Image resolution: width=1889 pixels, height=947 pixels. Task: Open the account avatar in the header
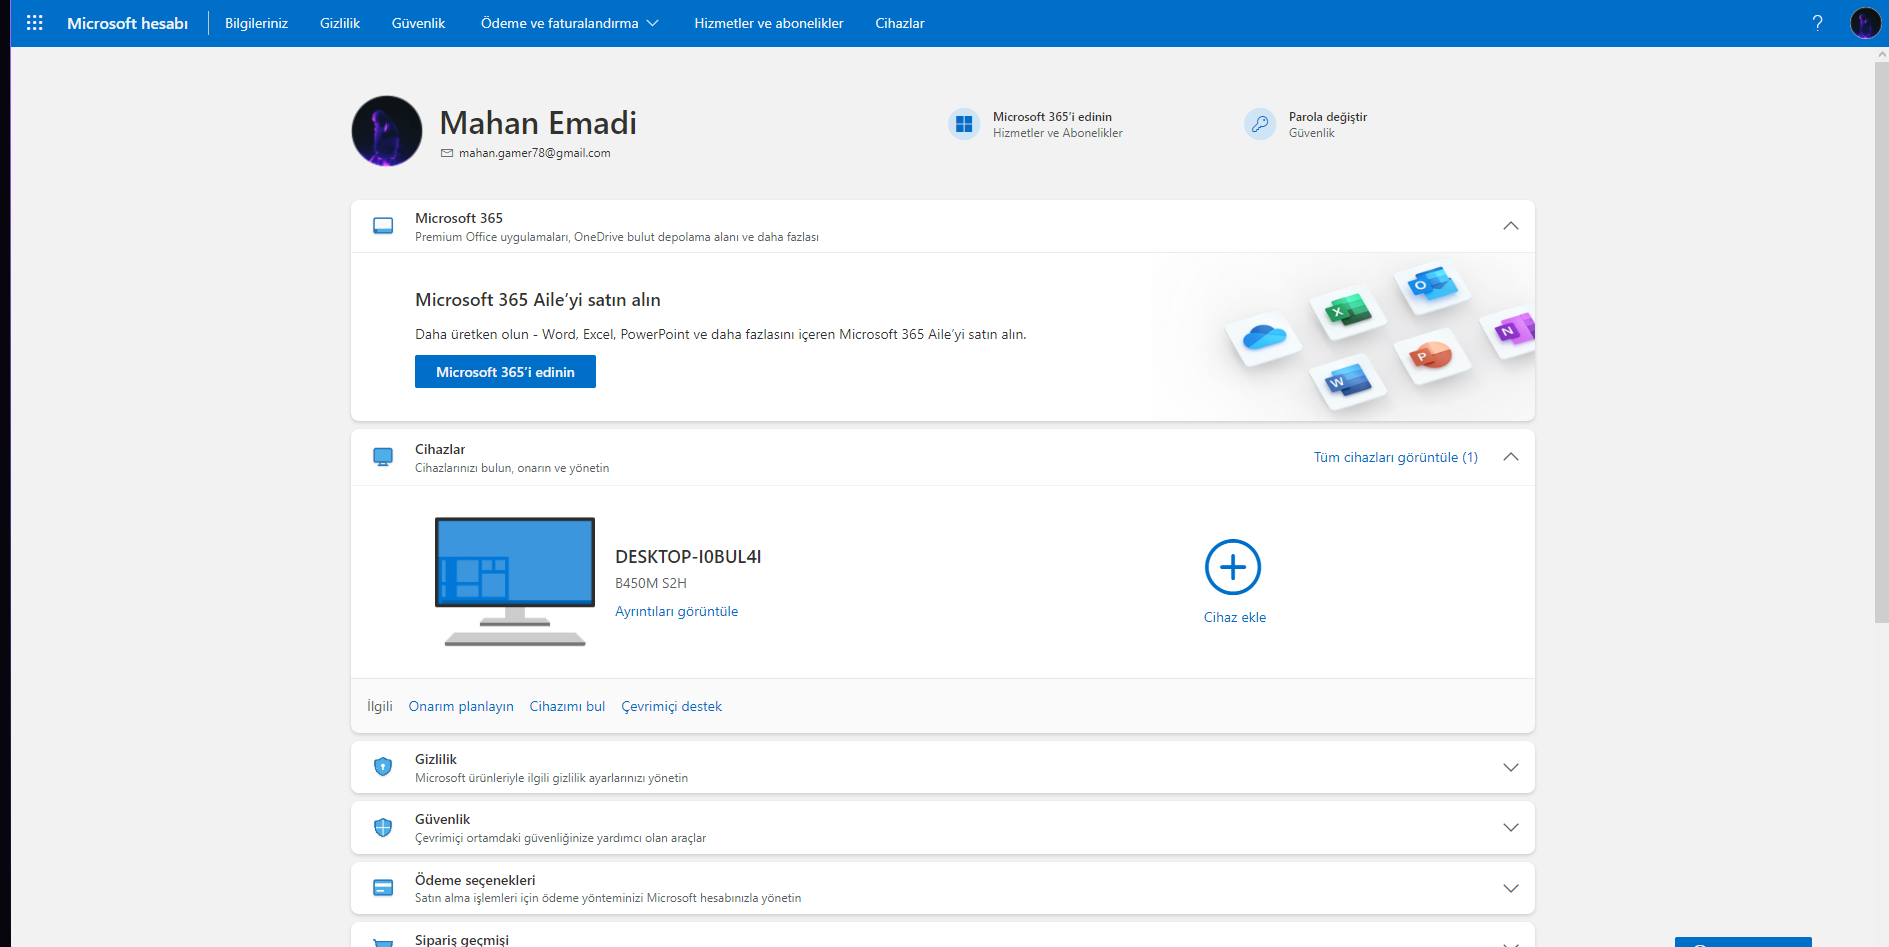pos(1865,23)
